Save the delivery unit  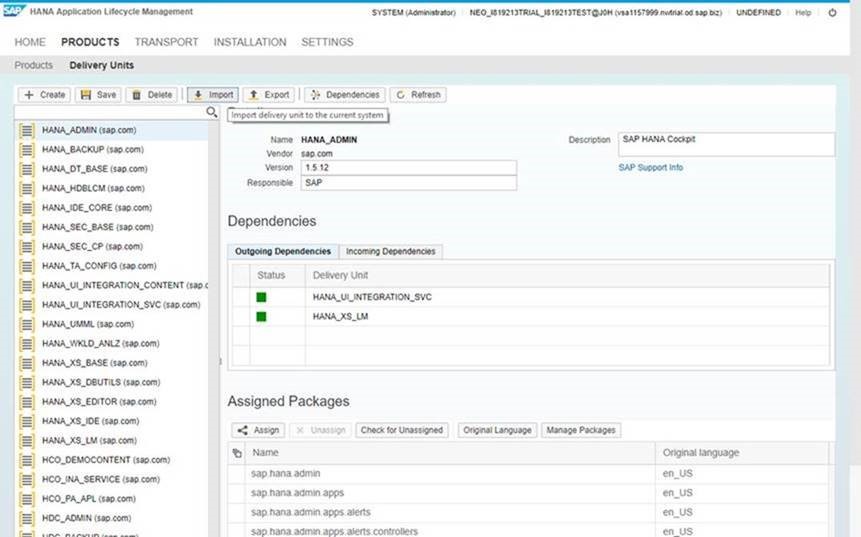click(x=98, y=95)
